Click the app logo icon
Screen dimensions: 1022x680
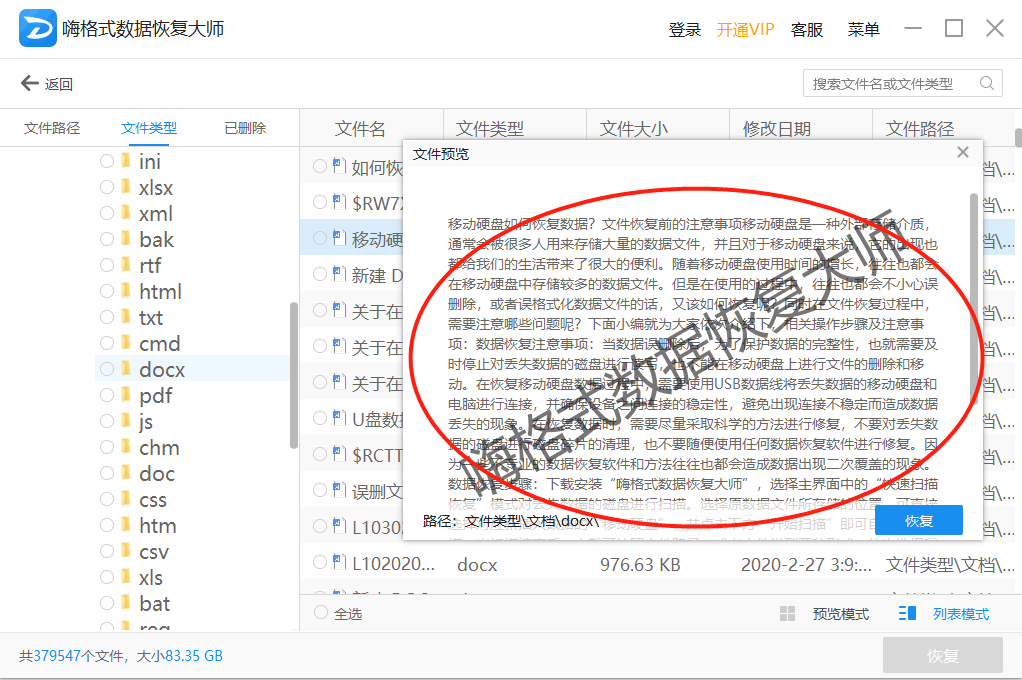37,28
